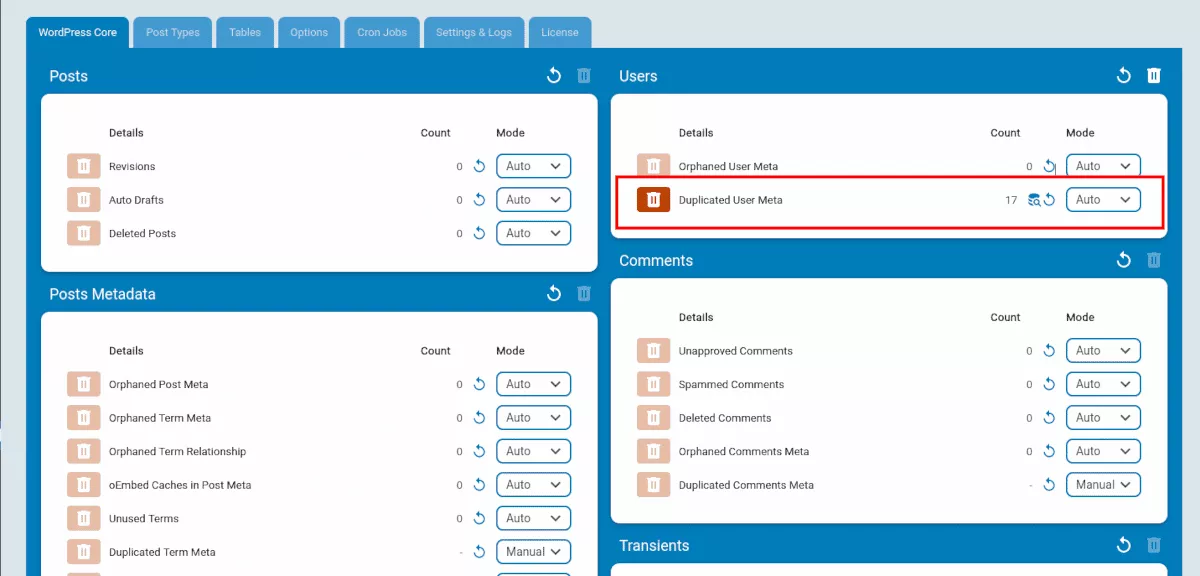The width and height of the screenshot is (1200, 576).
Task: Click the trash icon for Spammed Comments
Action: [x=653, y=384]
